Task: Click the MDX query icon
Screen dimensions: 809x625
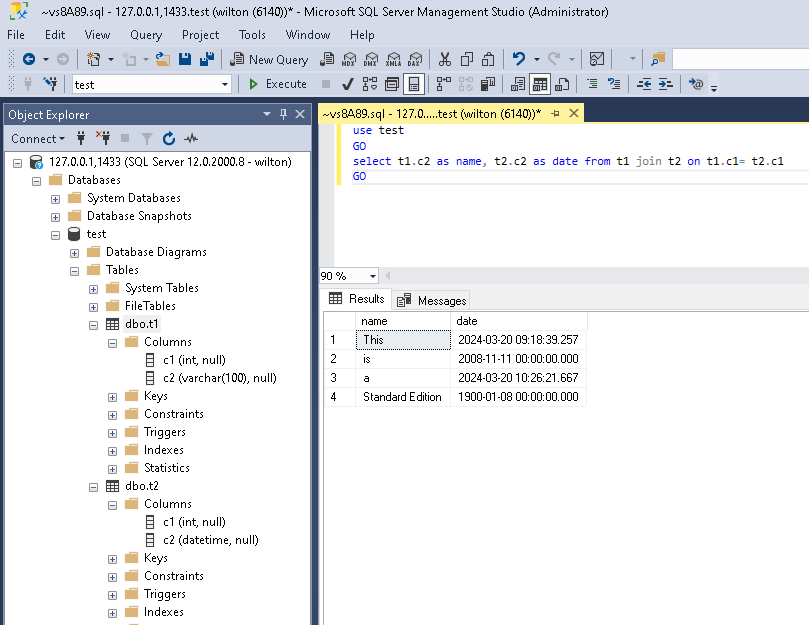Action: click(x=349, y=59)
